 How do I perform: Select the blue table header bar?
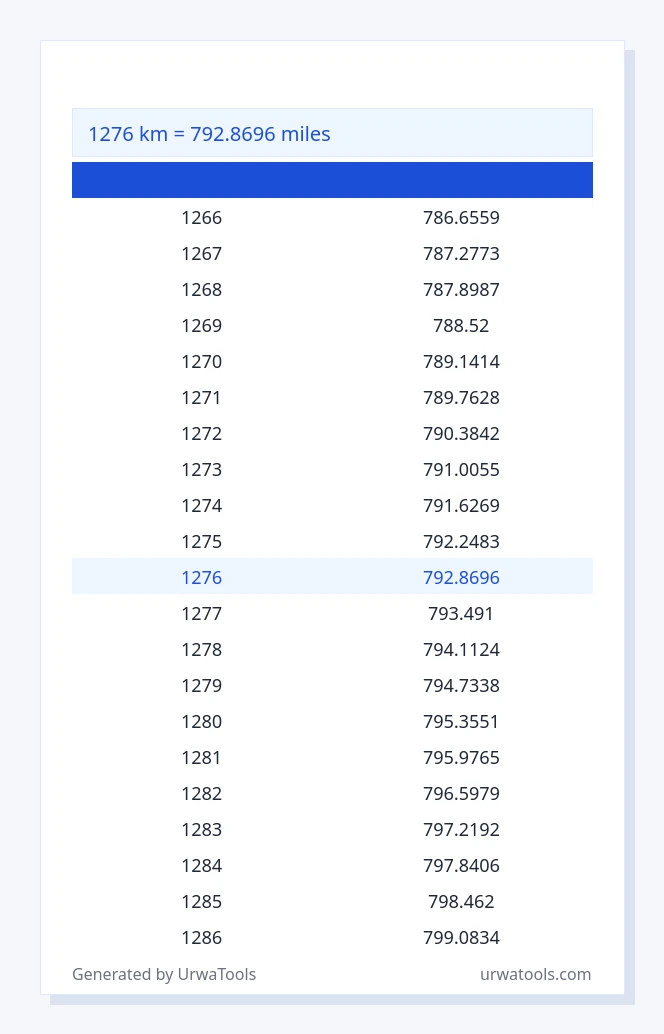click(332, 180)
